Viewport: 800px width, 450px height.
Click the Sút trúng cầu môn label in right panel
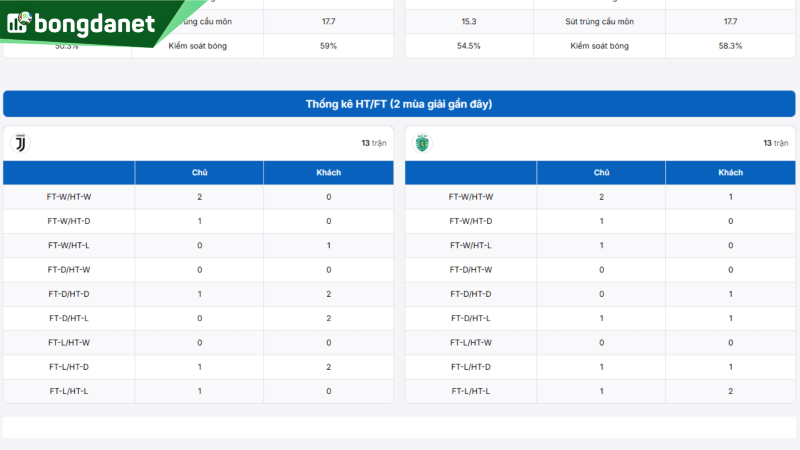[601, 21]
